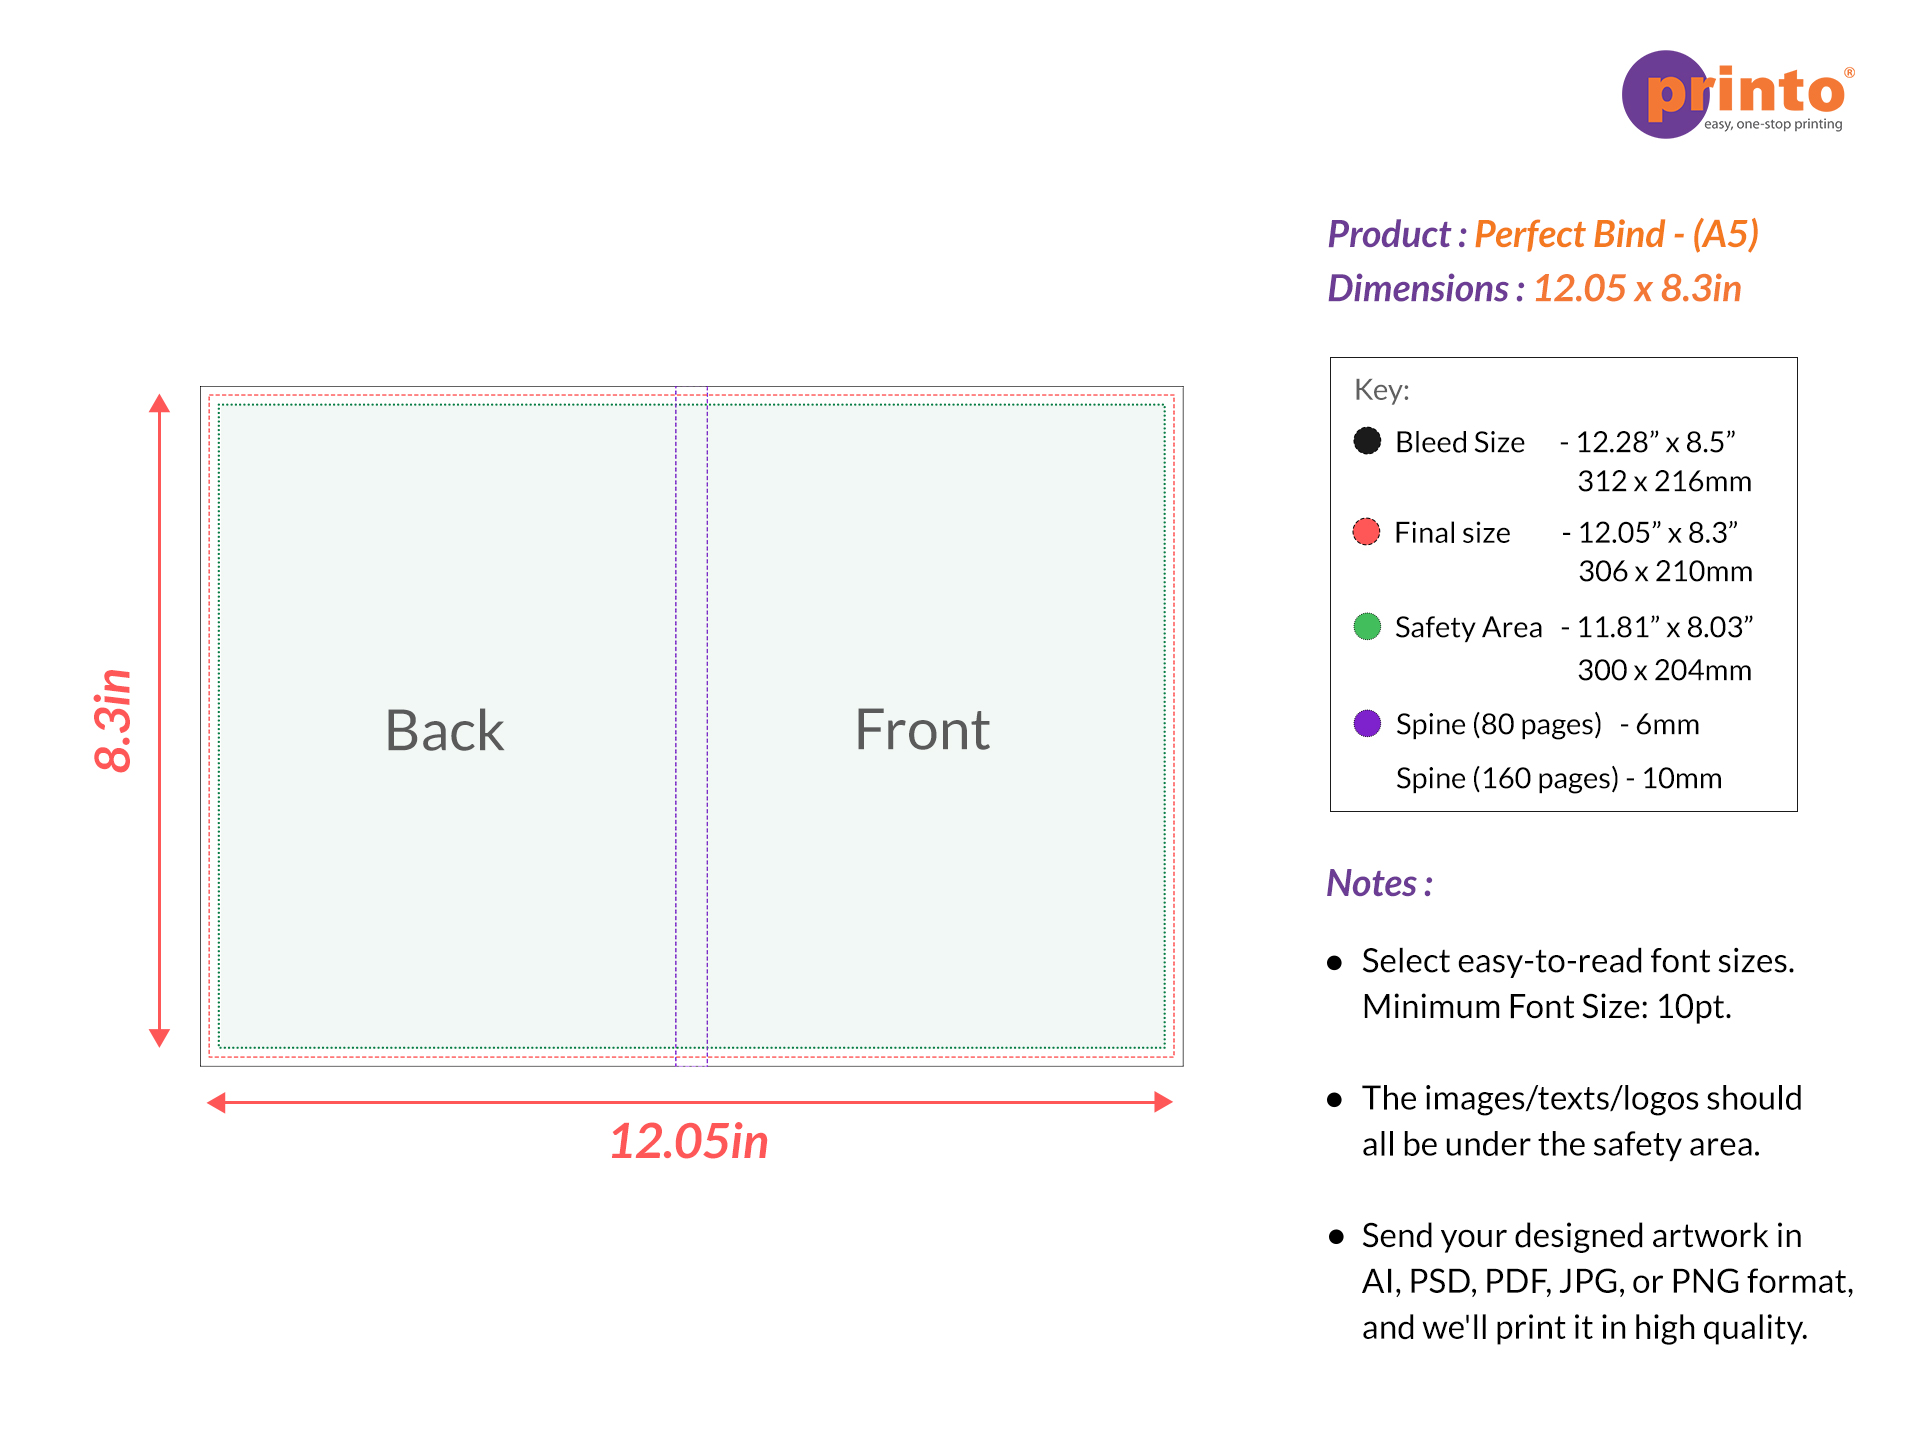Click the Dimensions 12.05 x 8.3in heading

click(1534, 288)
